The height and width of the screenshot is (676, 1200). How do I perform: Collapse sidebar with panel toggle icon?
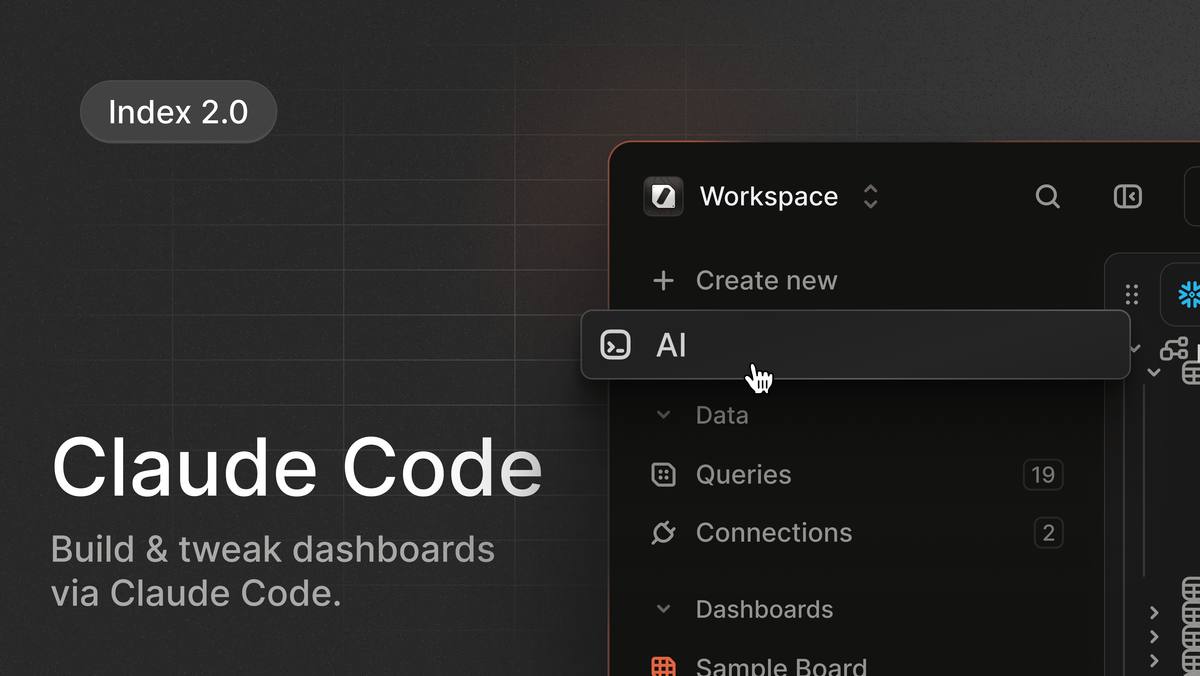click(1128, 196)
